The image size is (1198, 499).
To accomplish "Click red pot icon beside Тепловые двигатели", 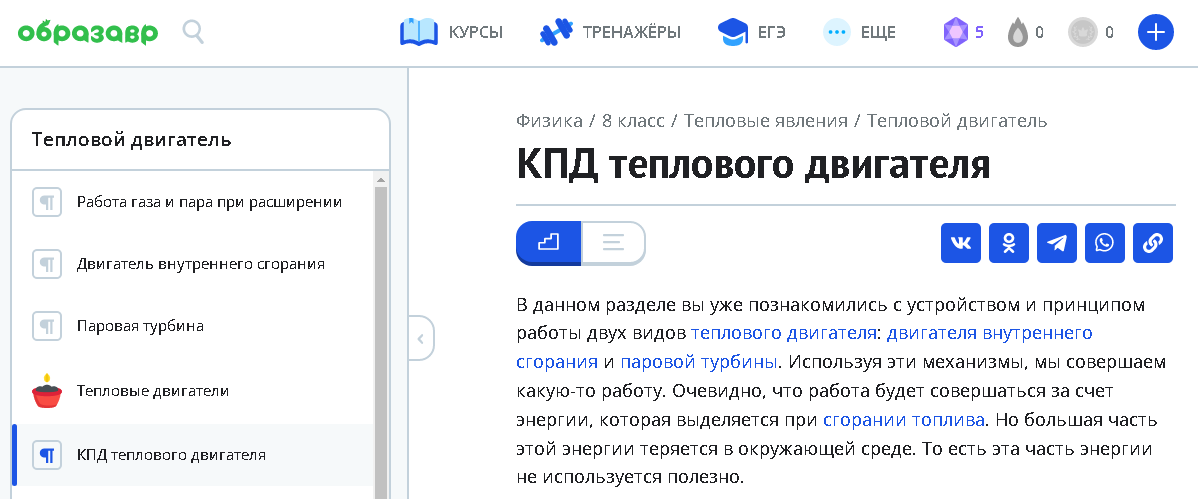I will tap(47, 390).
